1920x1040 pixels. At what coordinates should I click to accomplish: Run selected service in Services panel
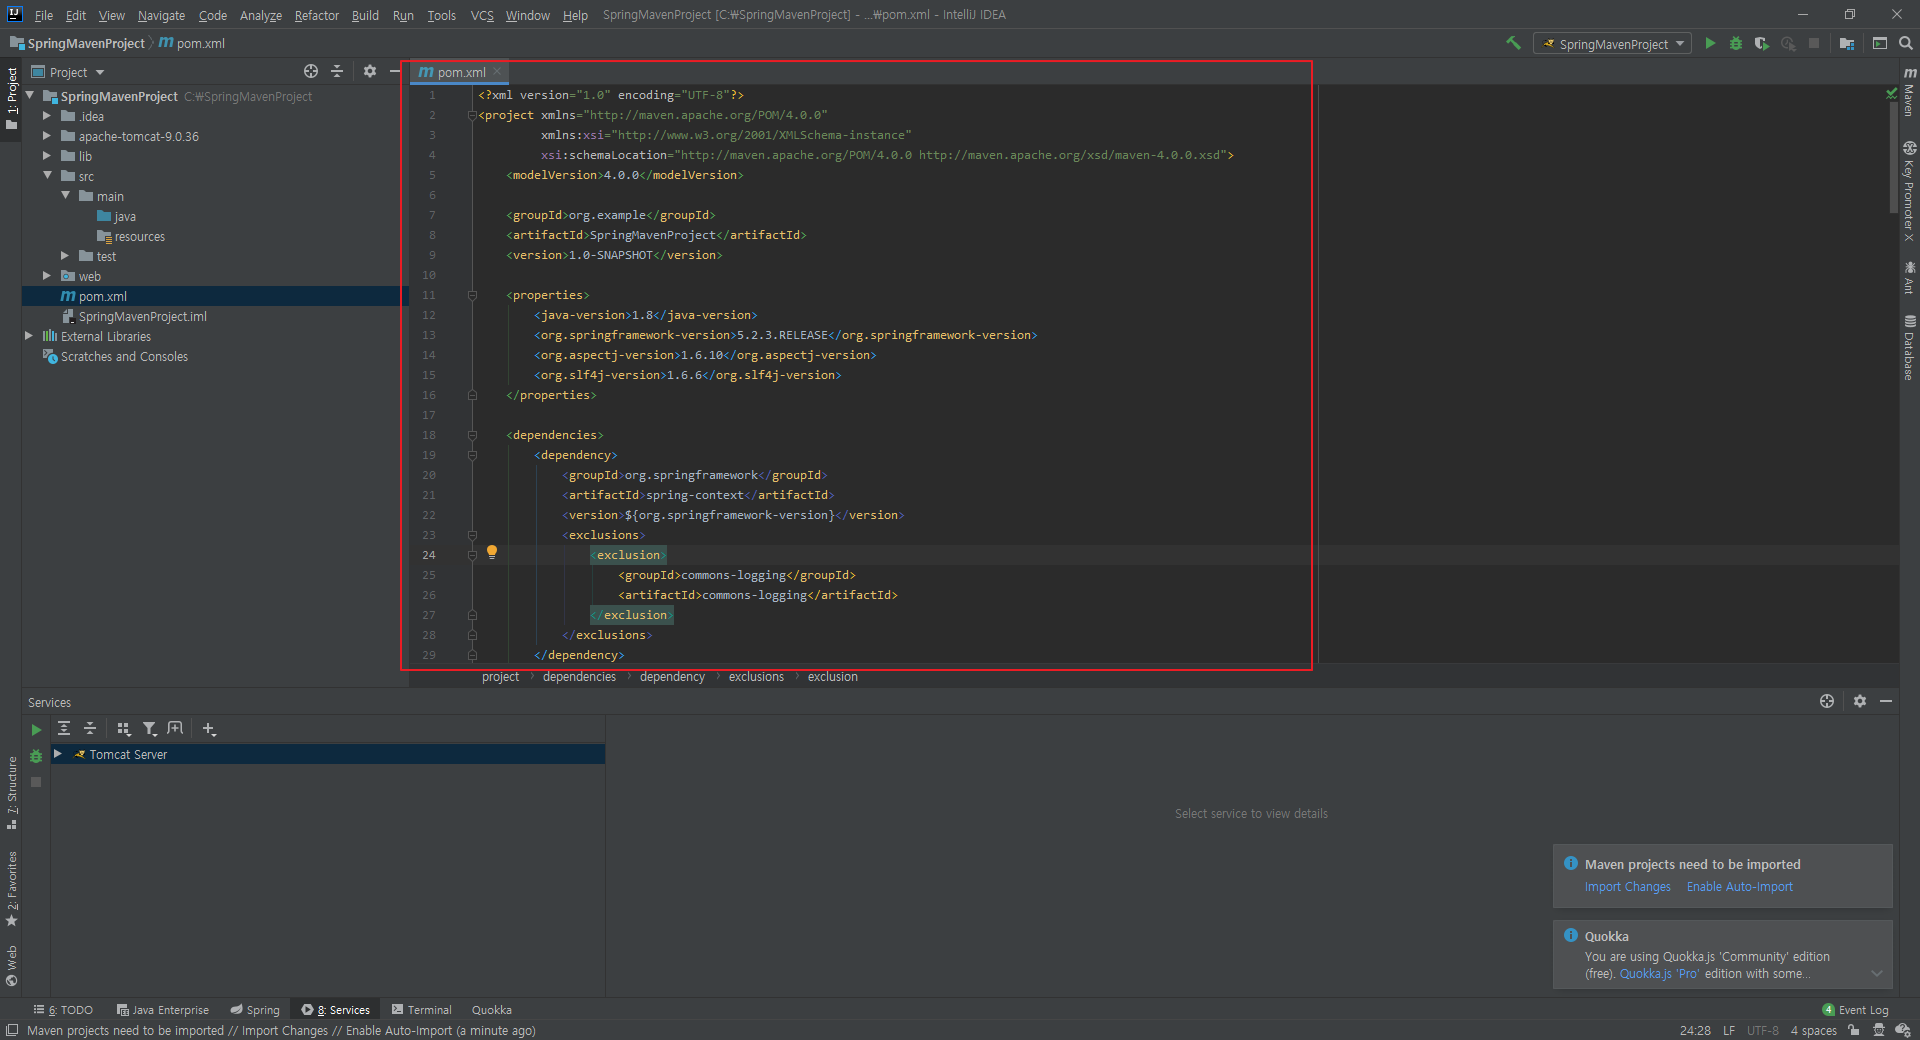(36, 730)
